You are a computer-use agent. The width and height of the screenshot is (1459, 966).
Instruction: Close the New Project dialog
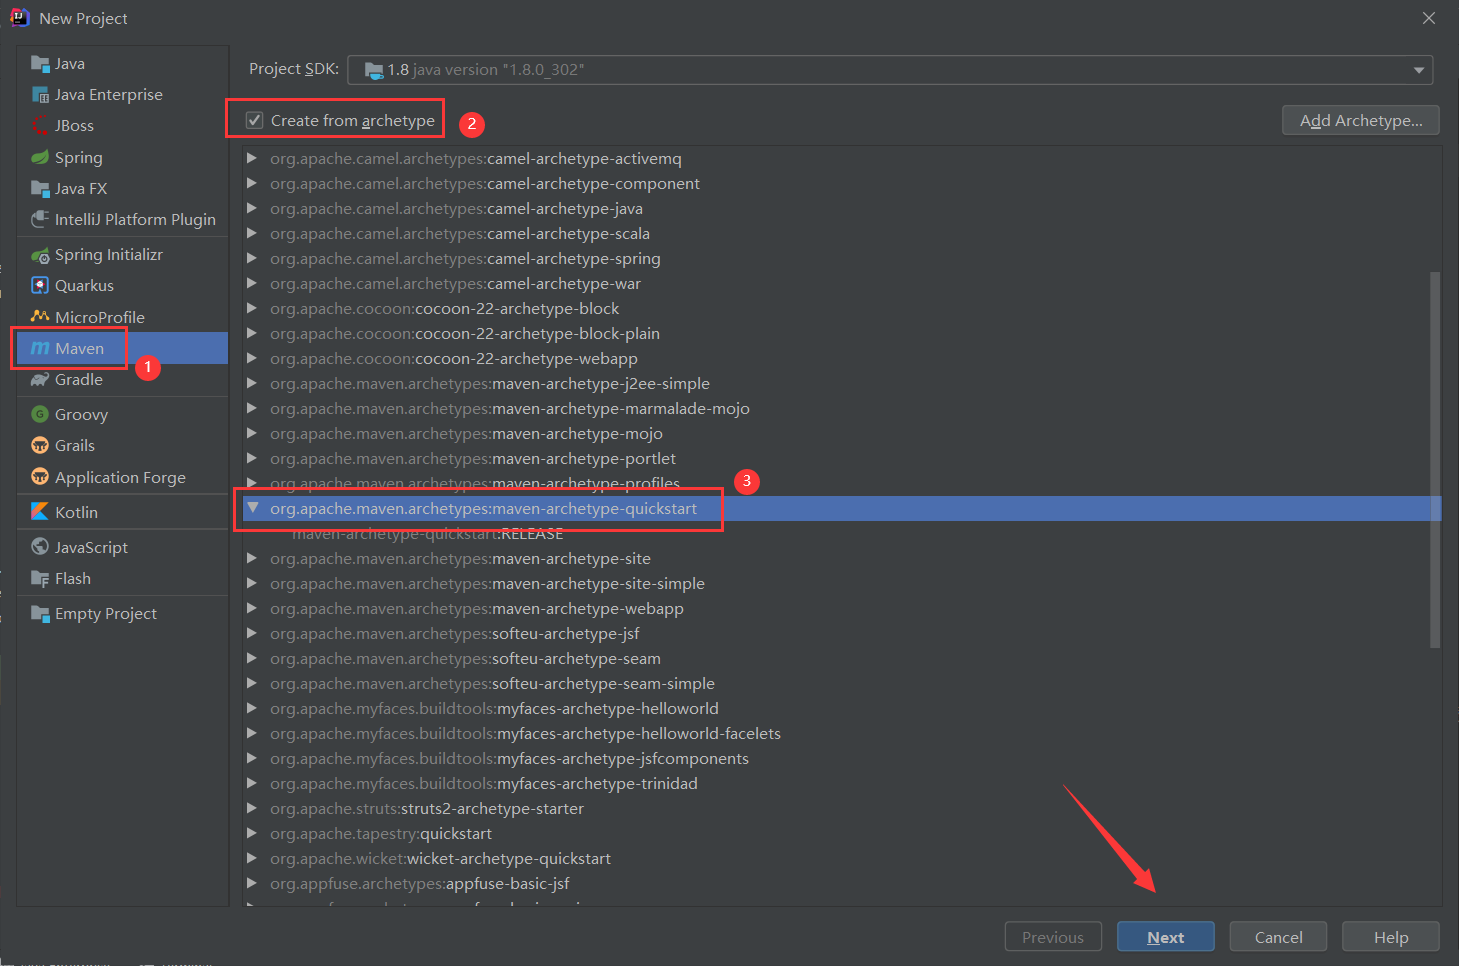click(x=1429, y=18)
